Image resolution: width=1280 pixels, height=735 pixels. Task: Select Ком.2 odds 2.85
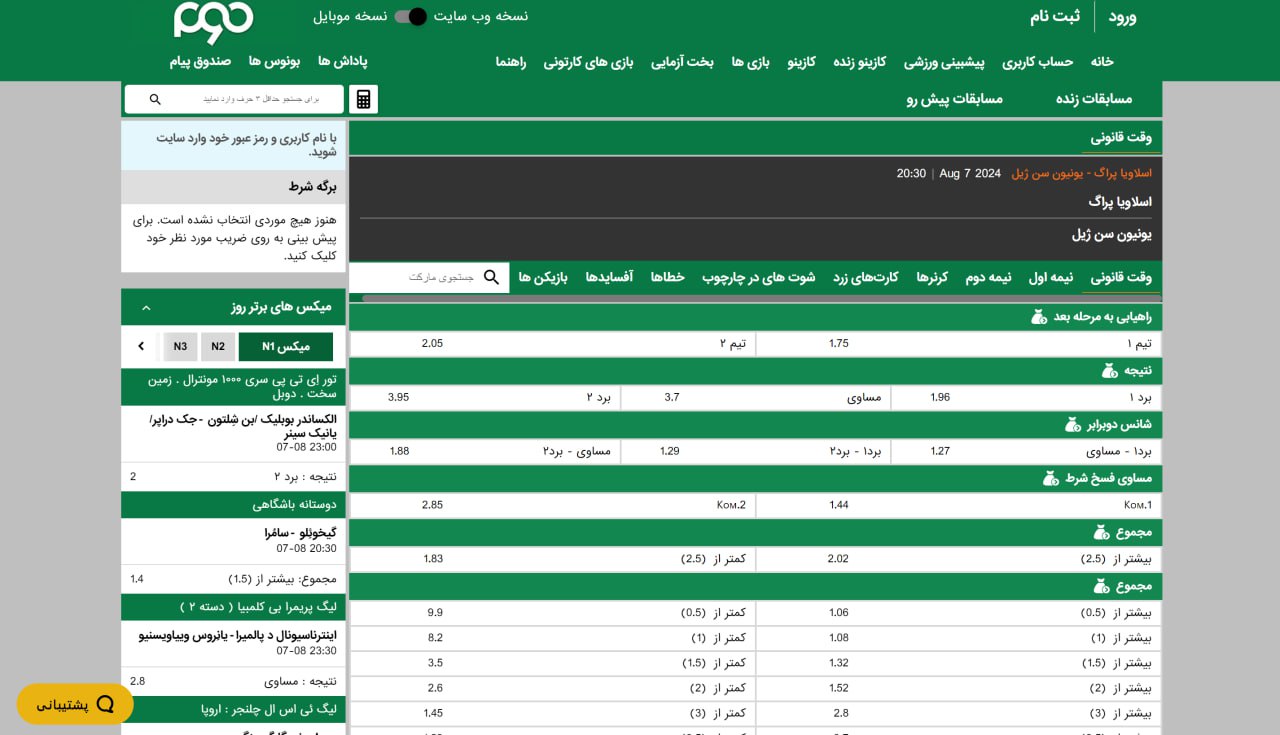point(553,505)
